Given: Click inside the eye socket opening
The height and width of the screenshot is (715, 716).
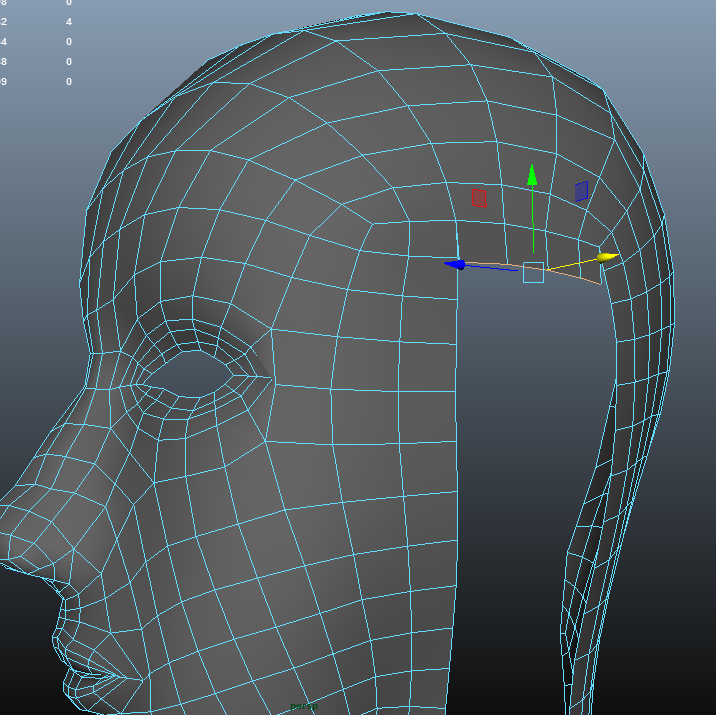Looking at the screenshot, I should [x=193, y=375].
